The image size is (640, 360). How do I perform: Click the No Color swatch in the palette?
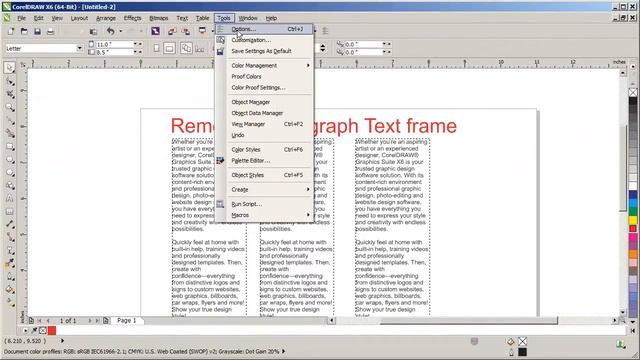(x=633, y=93)
